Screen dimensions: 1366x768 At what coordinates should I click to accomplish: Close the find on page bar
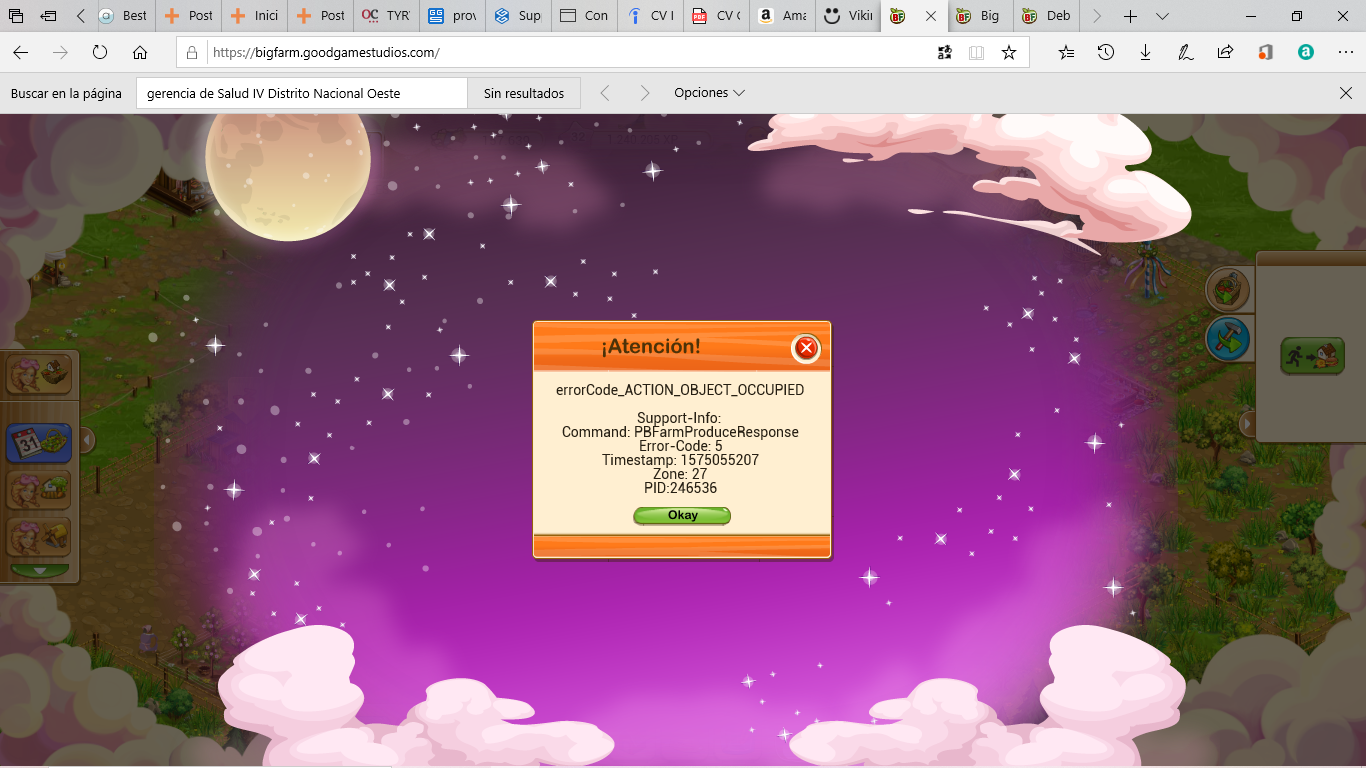pos(1345,93)
